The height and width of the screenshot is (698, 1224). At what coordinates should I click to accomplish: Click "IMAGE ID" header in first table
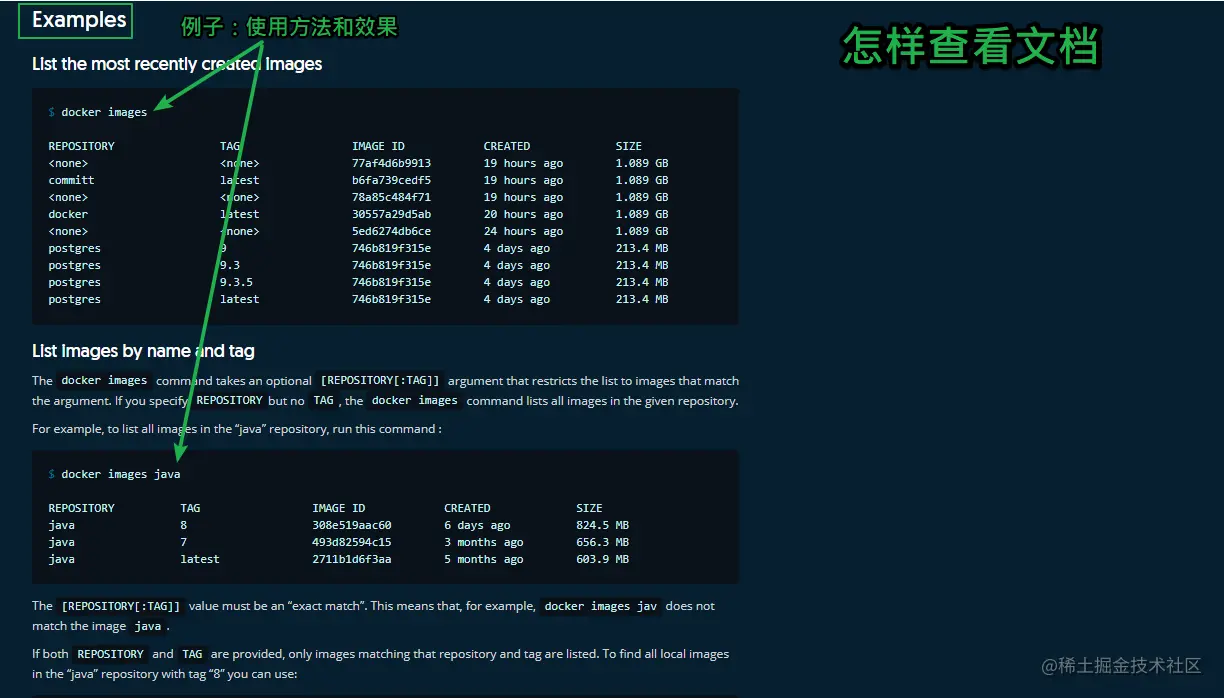pyautogui.click(x=378, y=146)
